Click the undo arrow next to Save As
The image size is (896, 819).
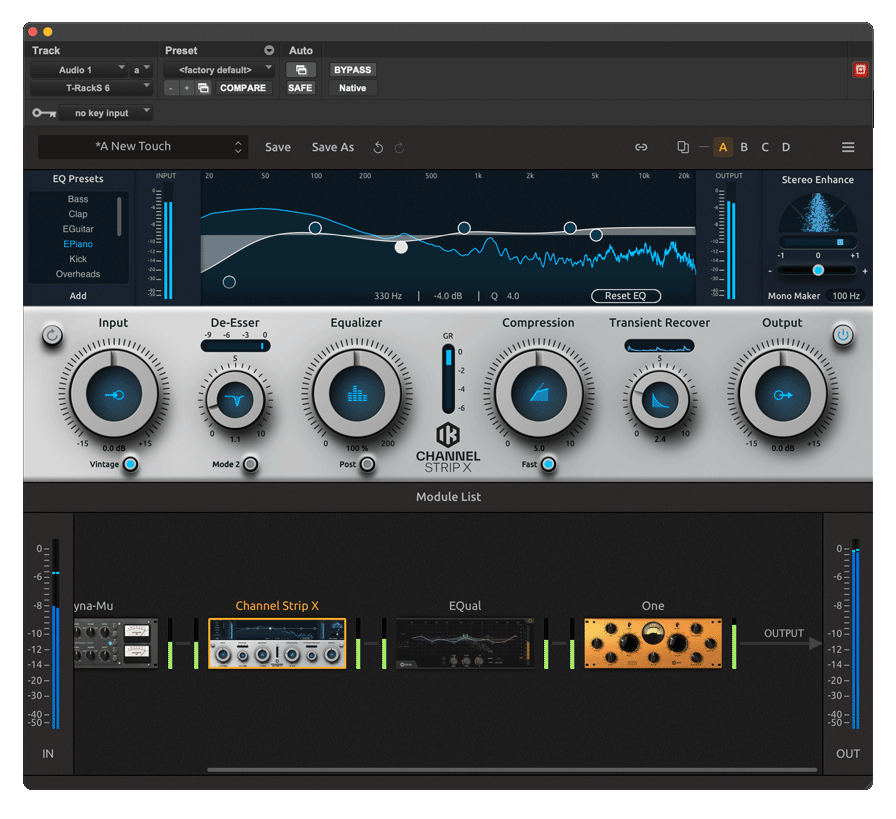[377, 147]
